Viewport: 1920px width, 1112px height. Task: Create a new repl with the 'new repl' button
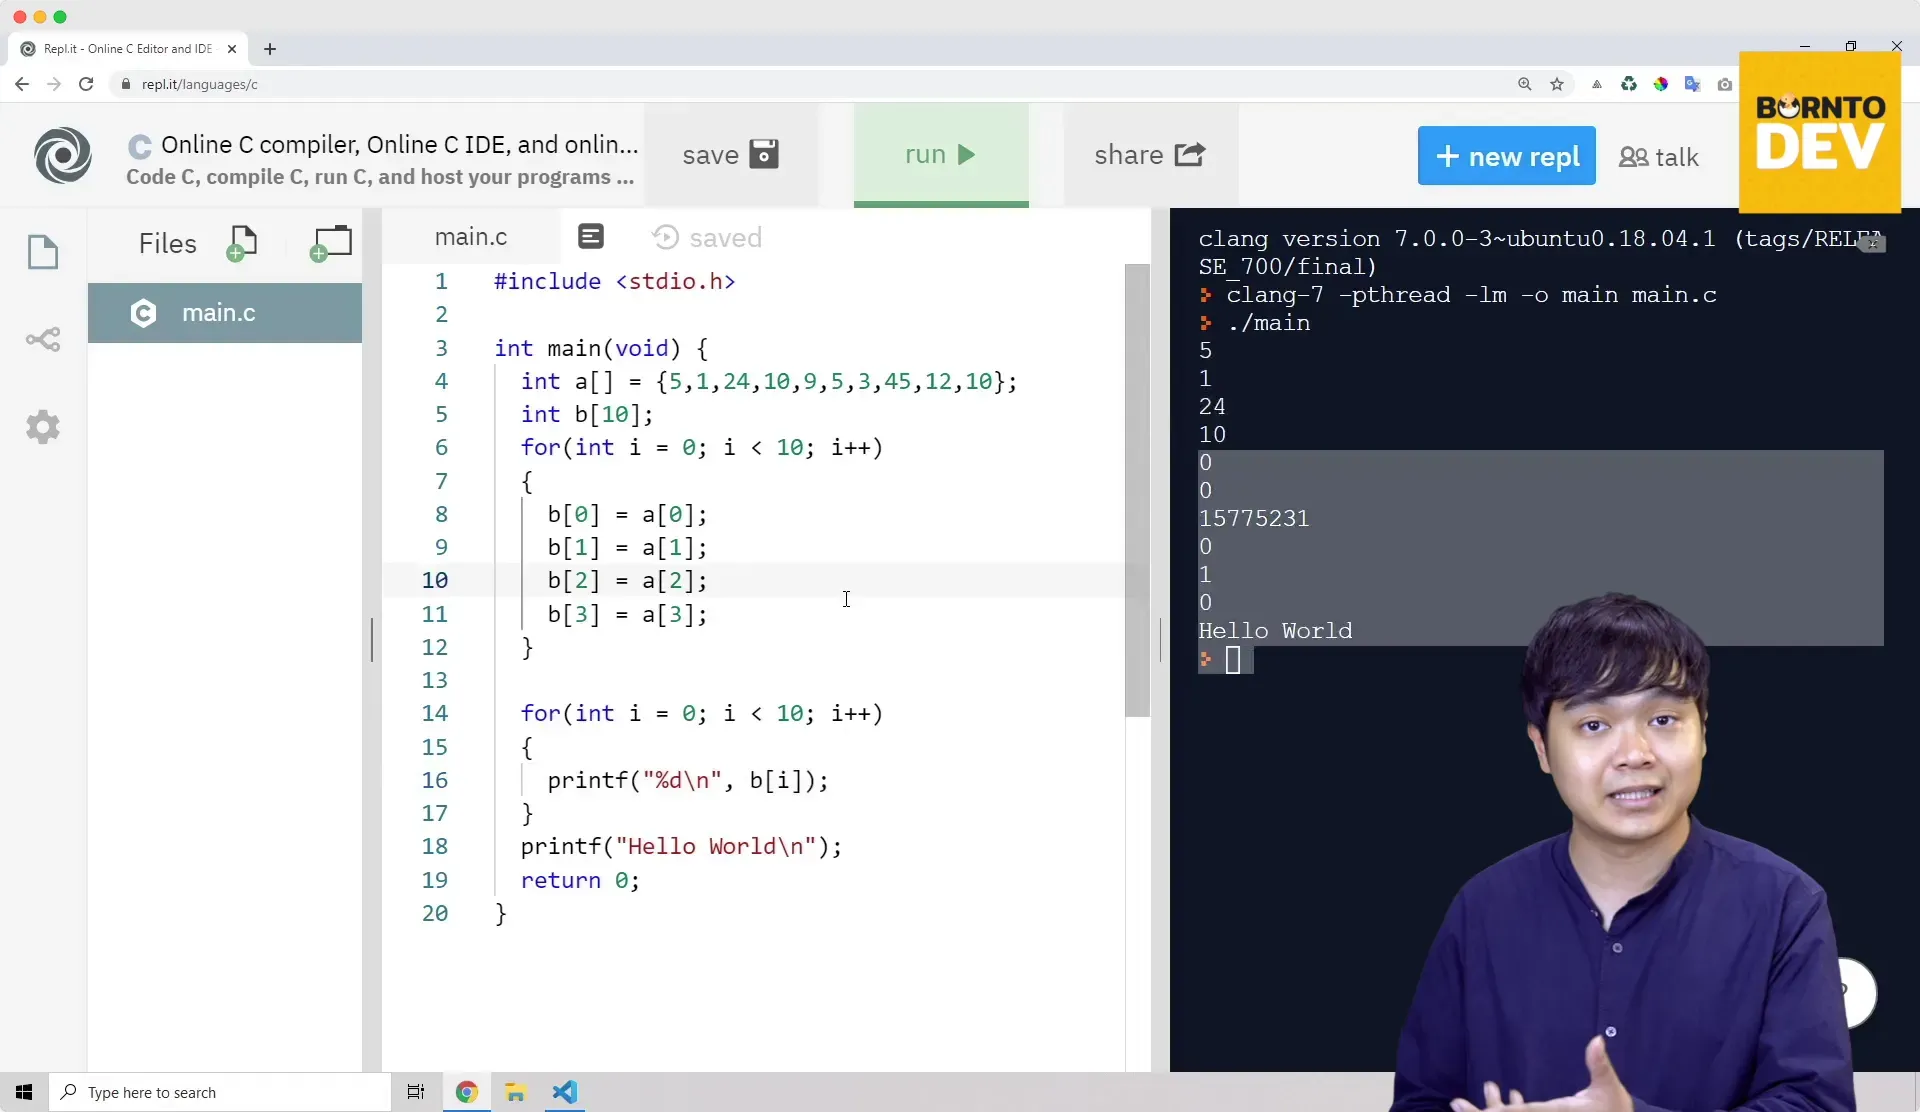(1506, 156)
